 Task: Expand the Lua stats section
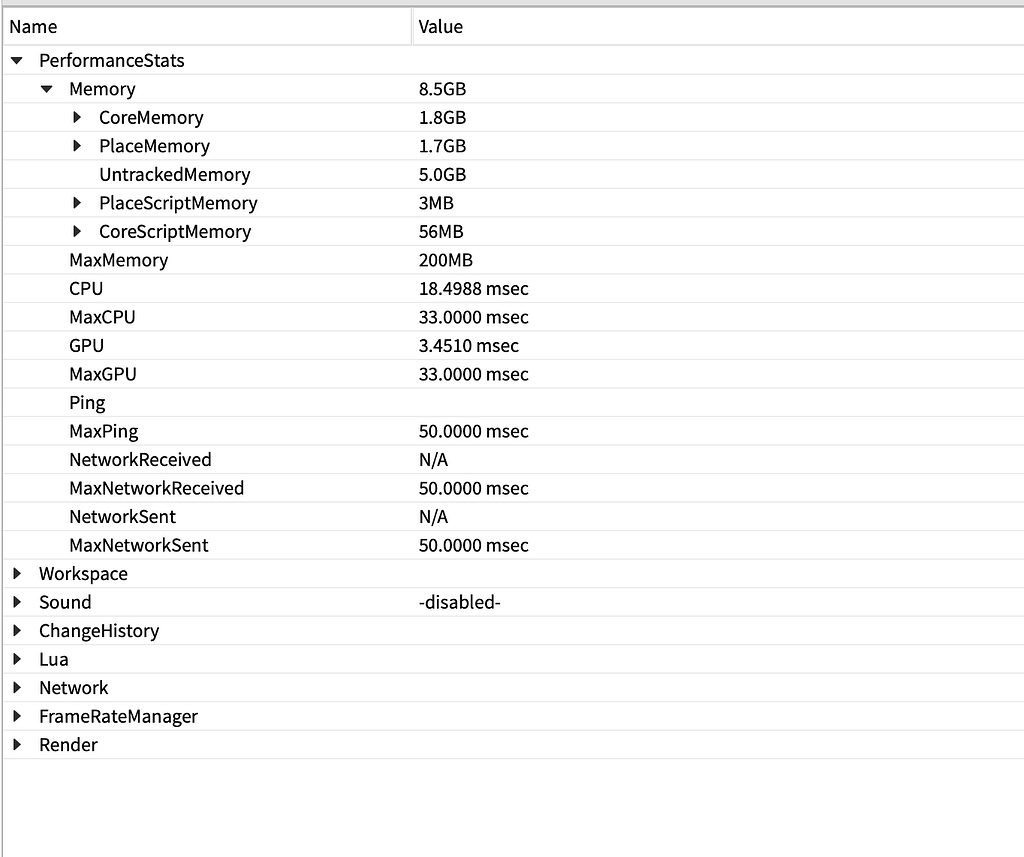click(16, 659)
